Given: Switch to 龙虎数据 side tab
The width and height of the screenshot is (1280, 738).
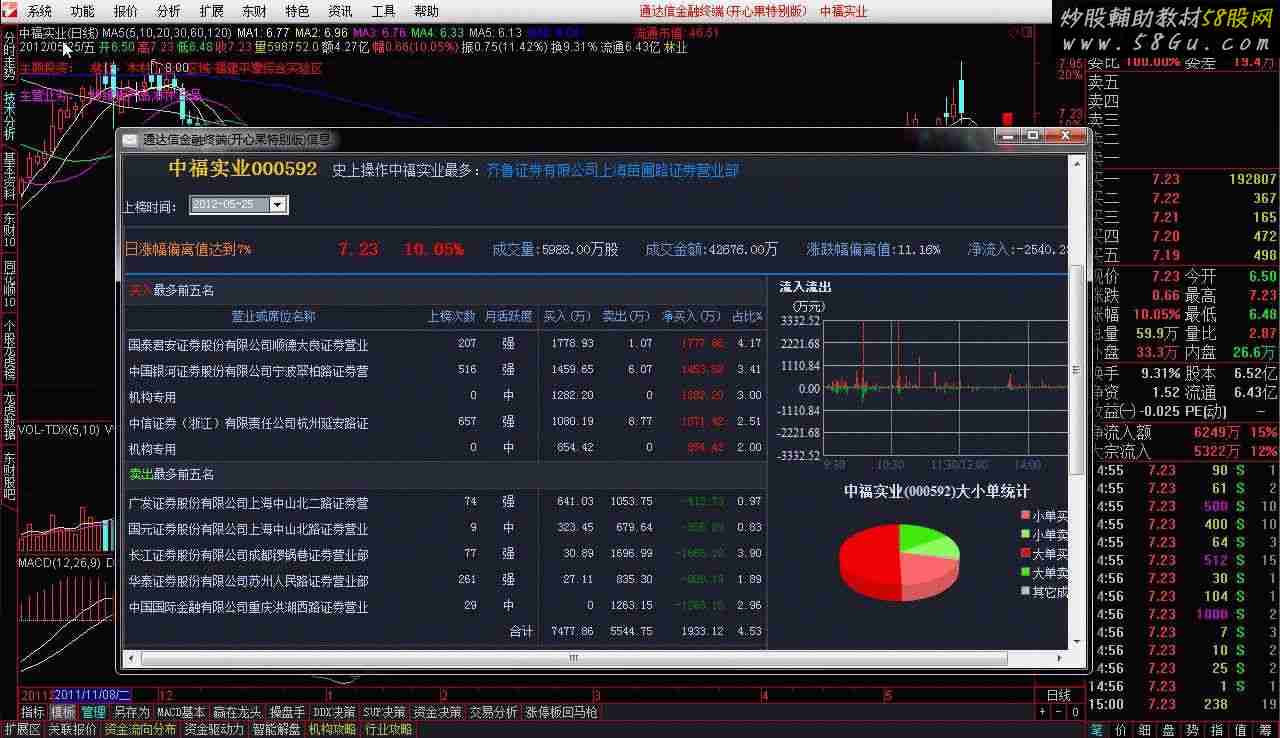Looking at the screenshot, I should click(9, 415).
